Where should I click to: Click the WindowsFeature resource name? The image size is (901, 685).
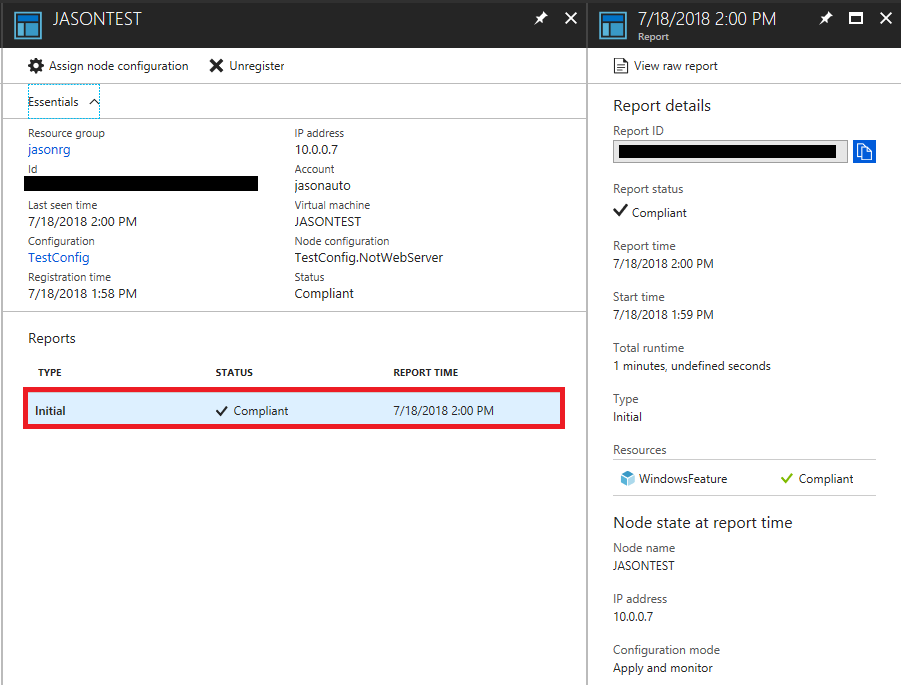pyautogui.click(x=683, y=479)
